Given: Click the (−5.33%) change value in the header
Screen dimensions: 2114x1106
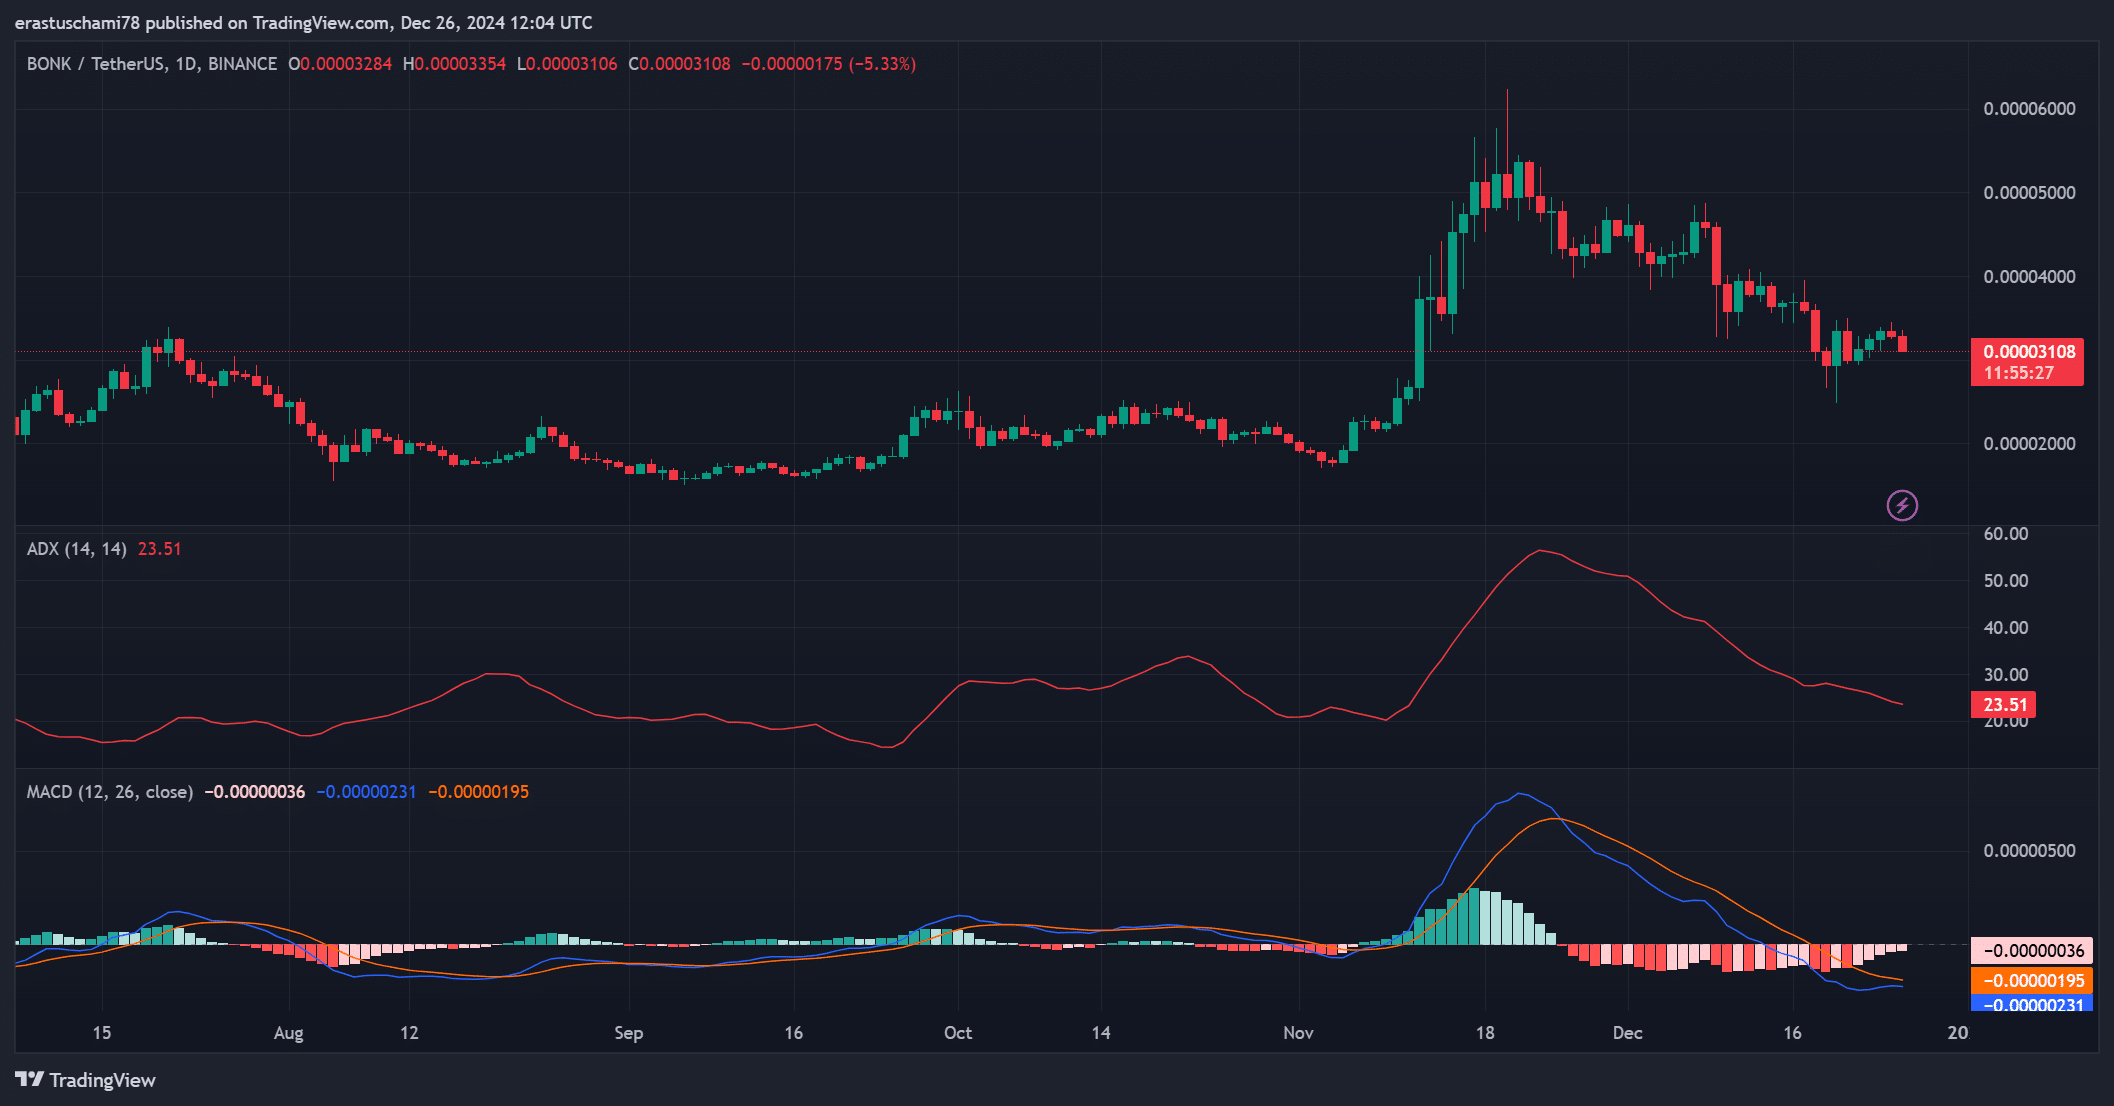Looking at the screenshot, I should (882, 64).
